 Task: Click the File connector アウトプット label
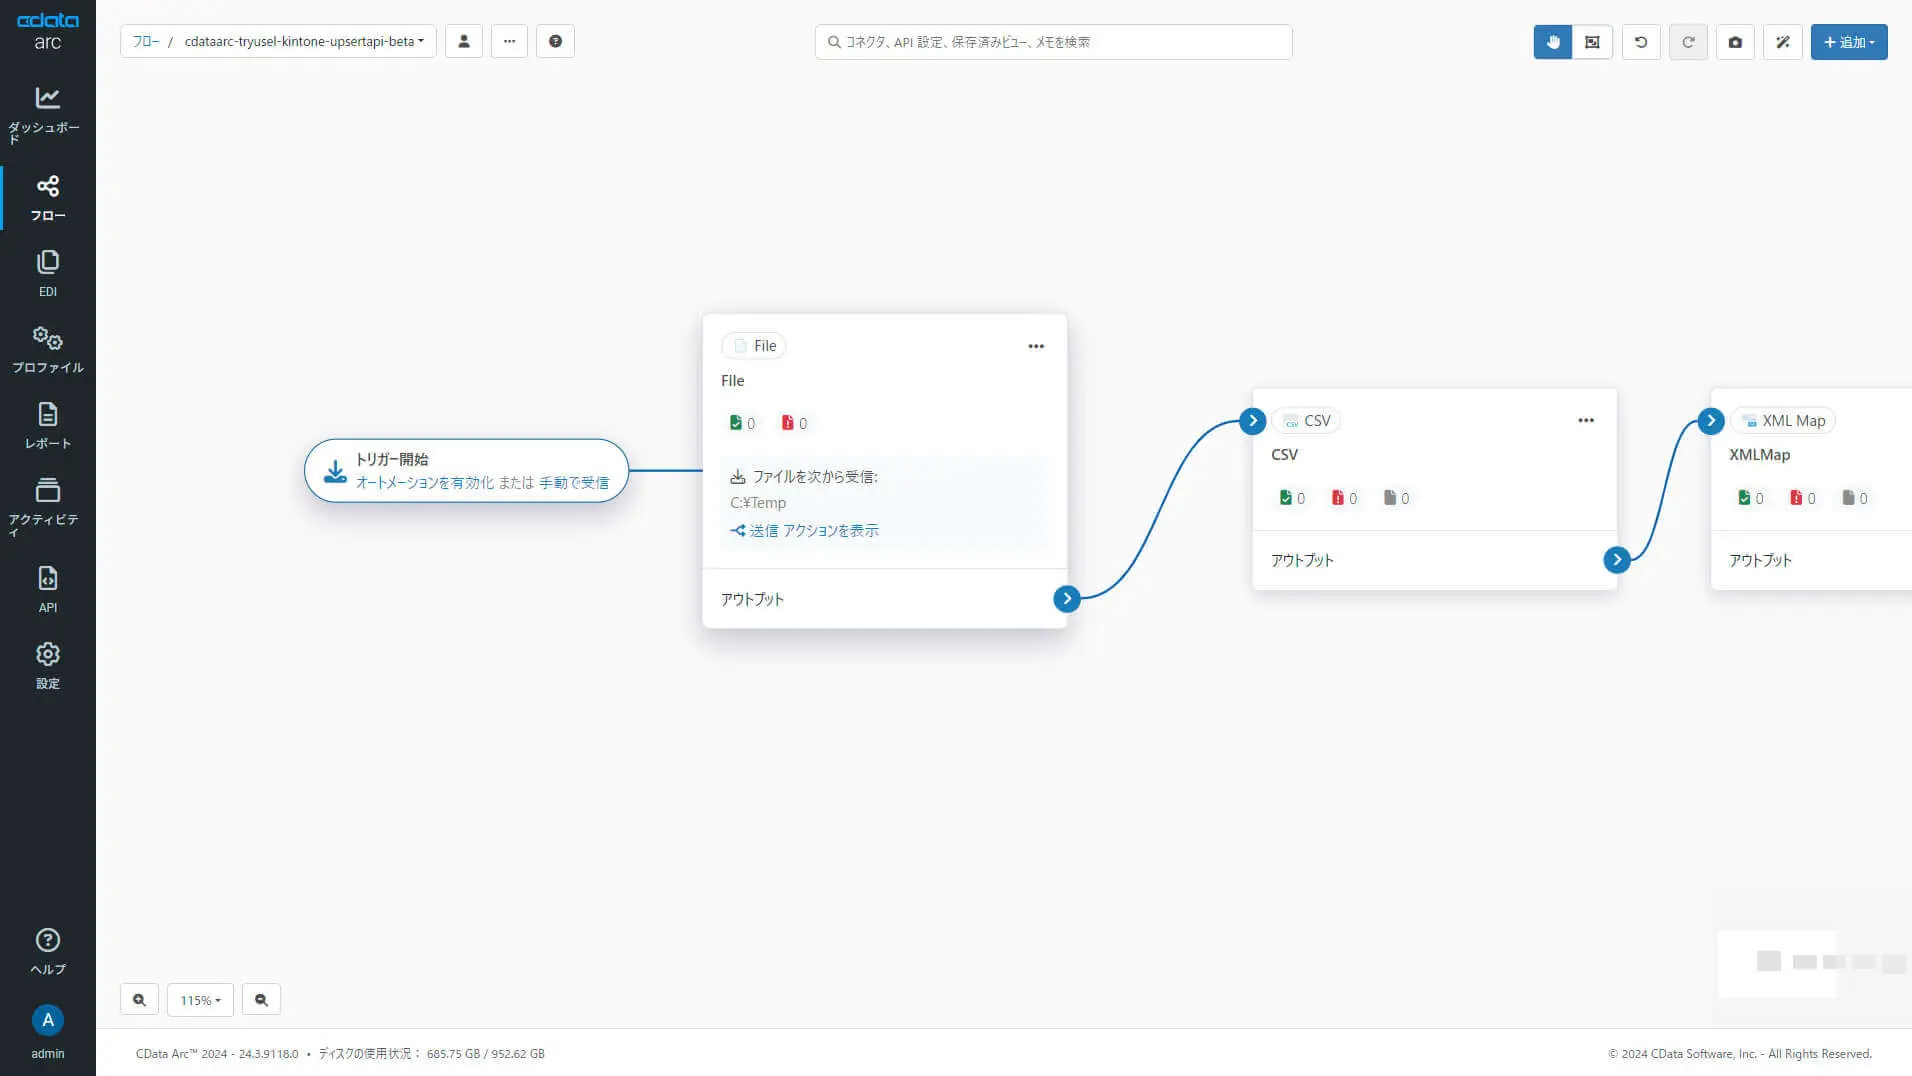[x=752, y=599]
